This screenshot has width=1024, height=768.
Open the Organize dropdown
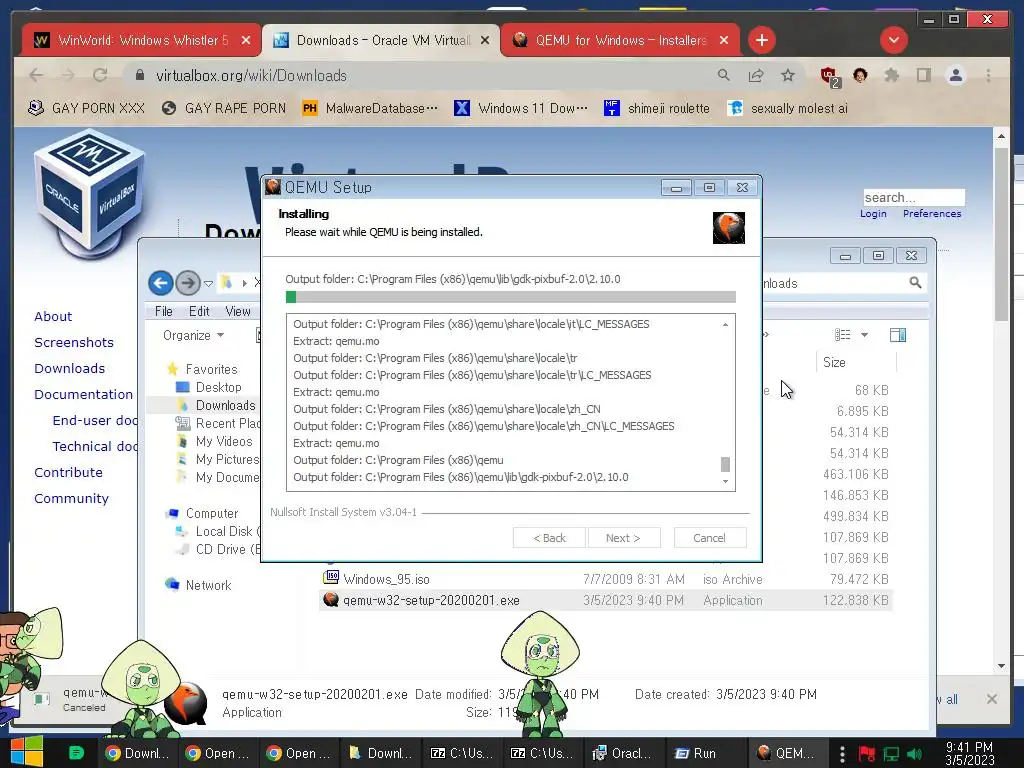(193, 335)
